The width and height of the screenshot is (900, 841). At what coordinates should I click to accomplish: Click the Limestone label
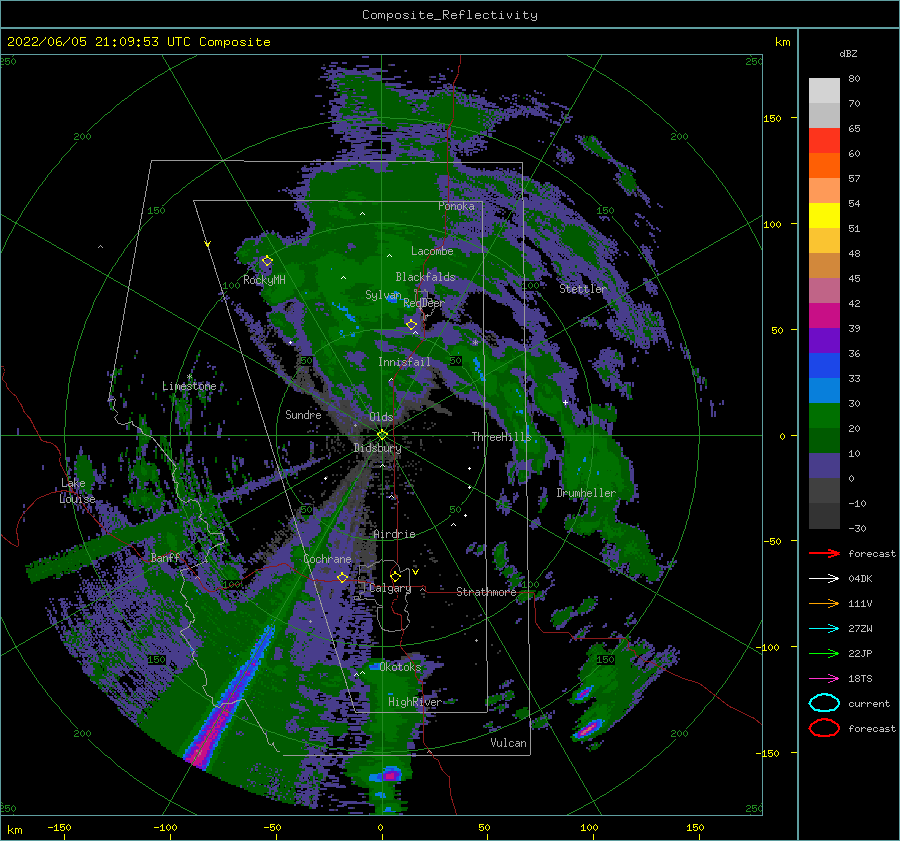click(189, 386)
